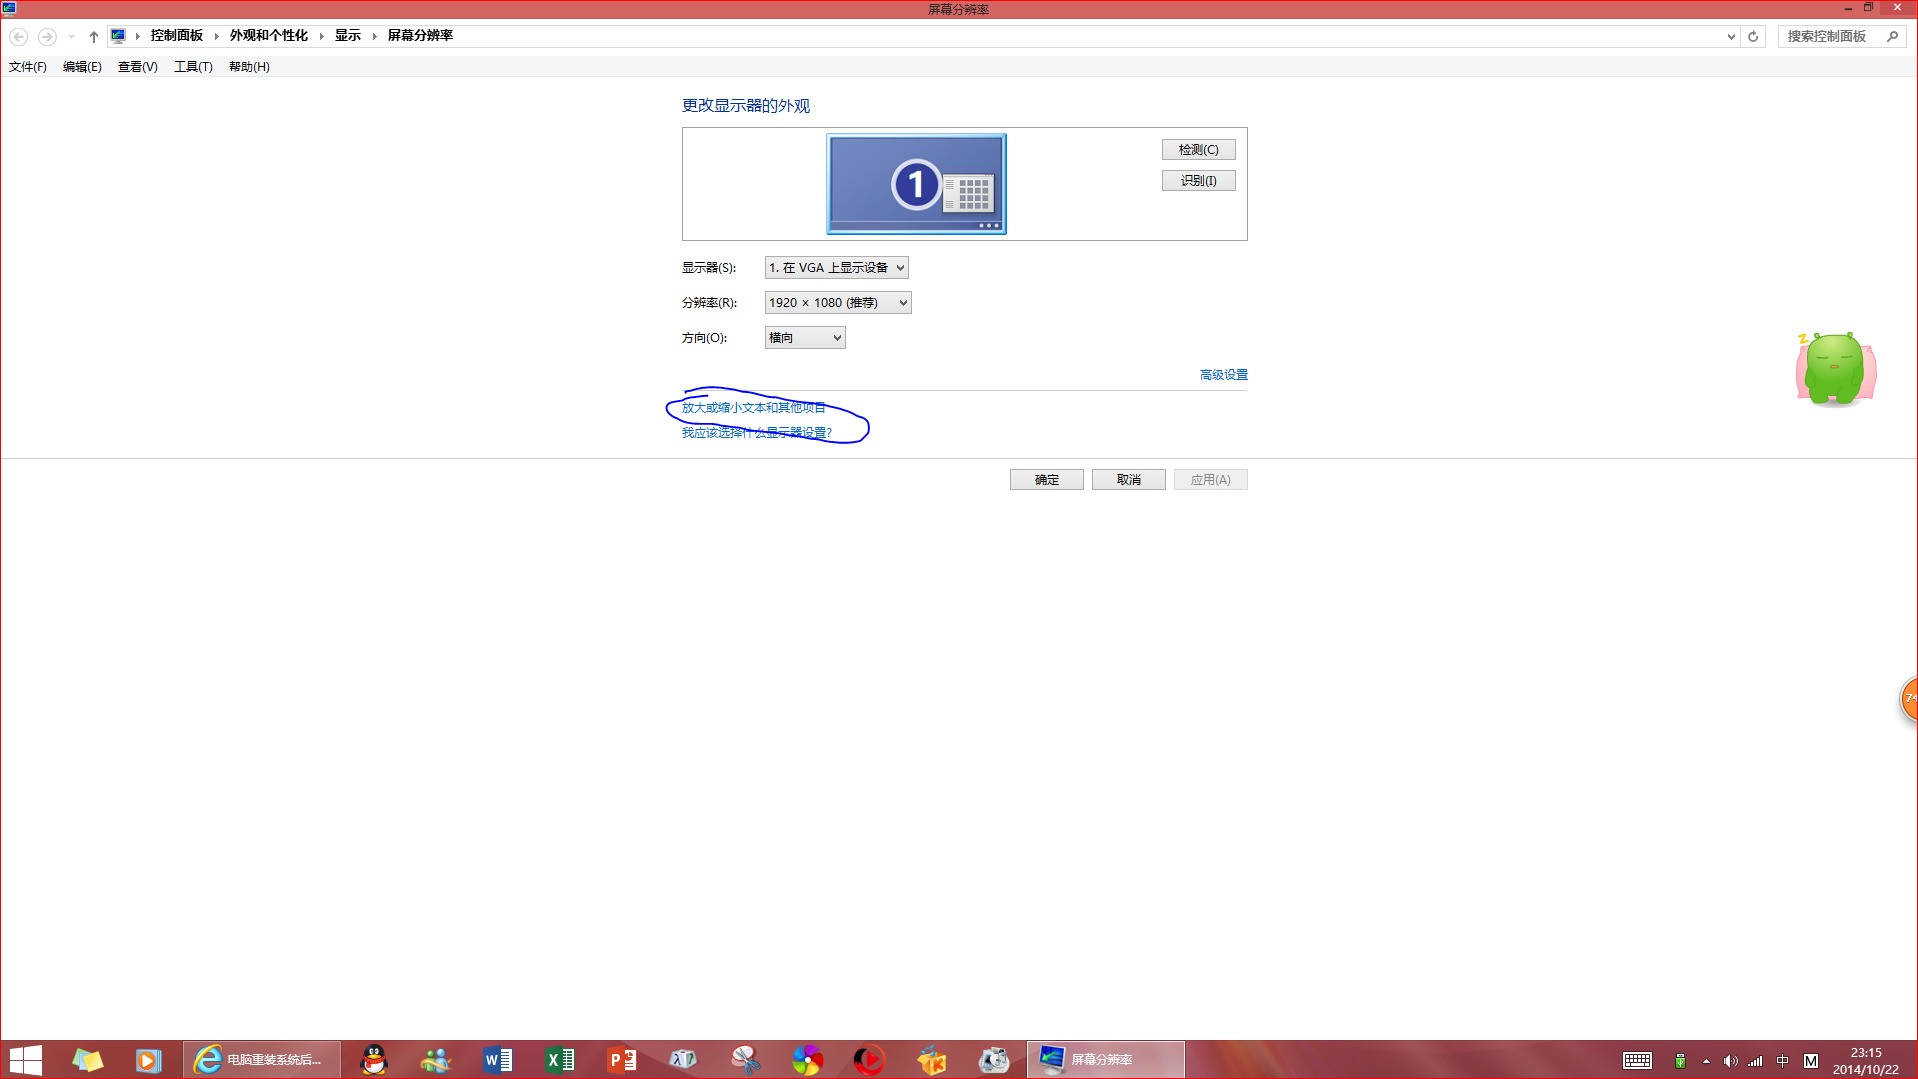
Task: Open the Messenger people taskbar icon
Action: point(436,1060)
